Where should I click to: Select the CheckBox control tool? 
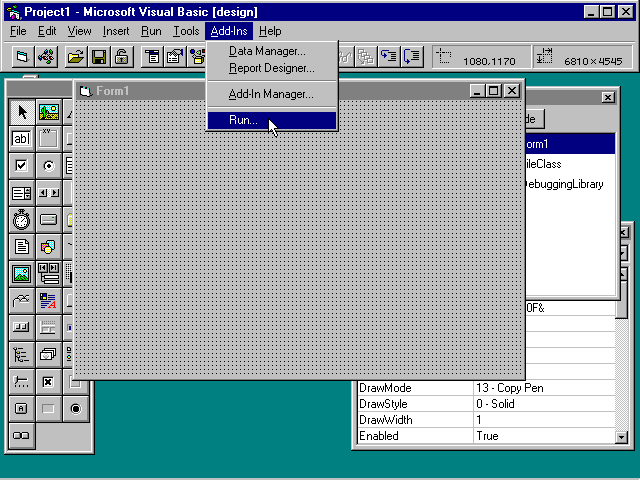point(21,166)
